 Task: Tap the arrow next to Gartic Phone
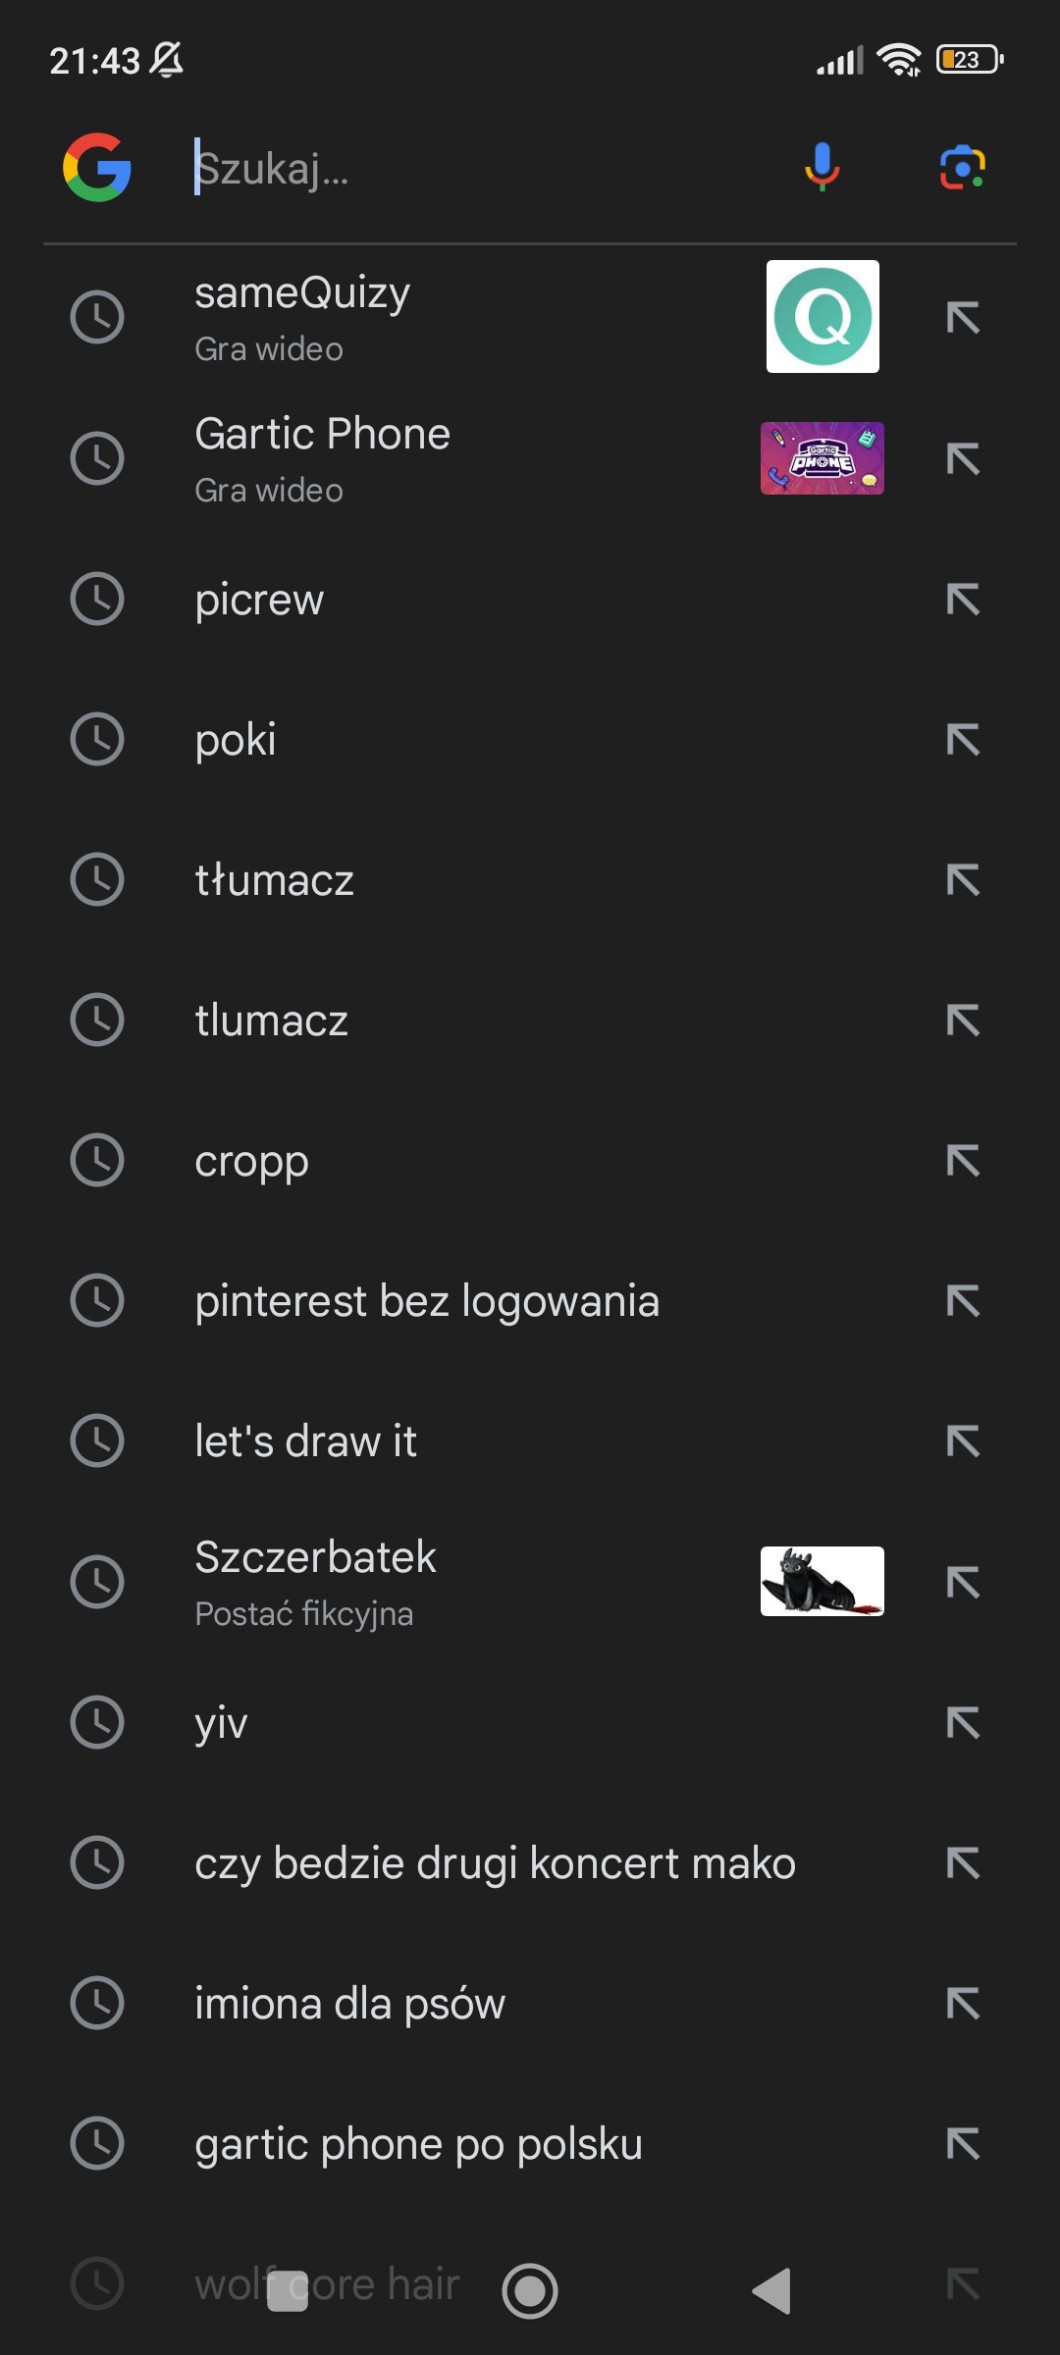click(x=963, y=458)
